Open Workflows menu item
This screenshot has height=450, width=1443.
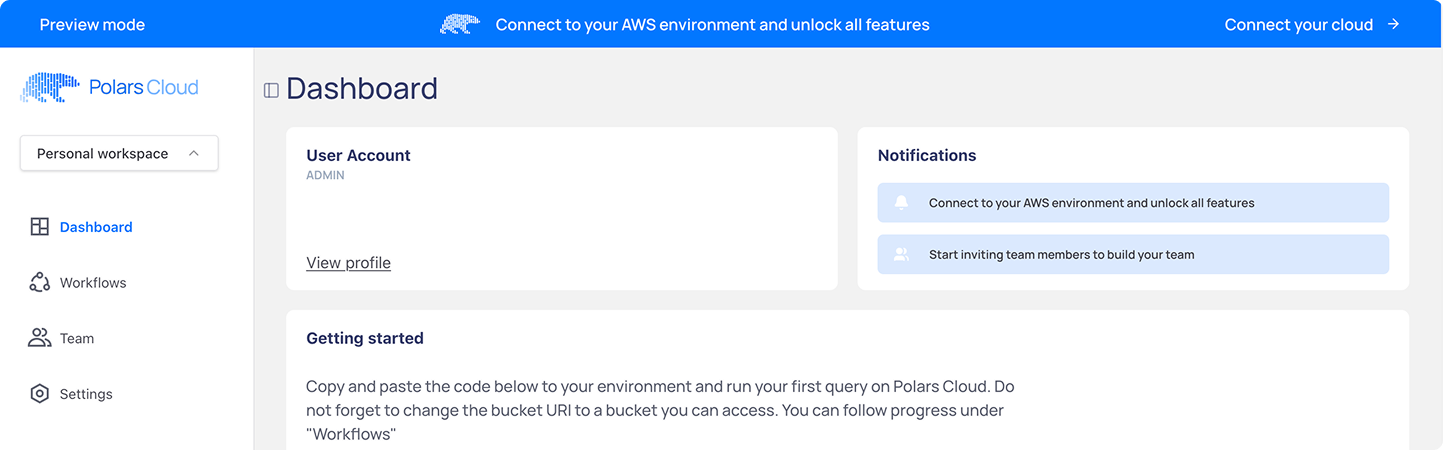click(93, 283)
